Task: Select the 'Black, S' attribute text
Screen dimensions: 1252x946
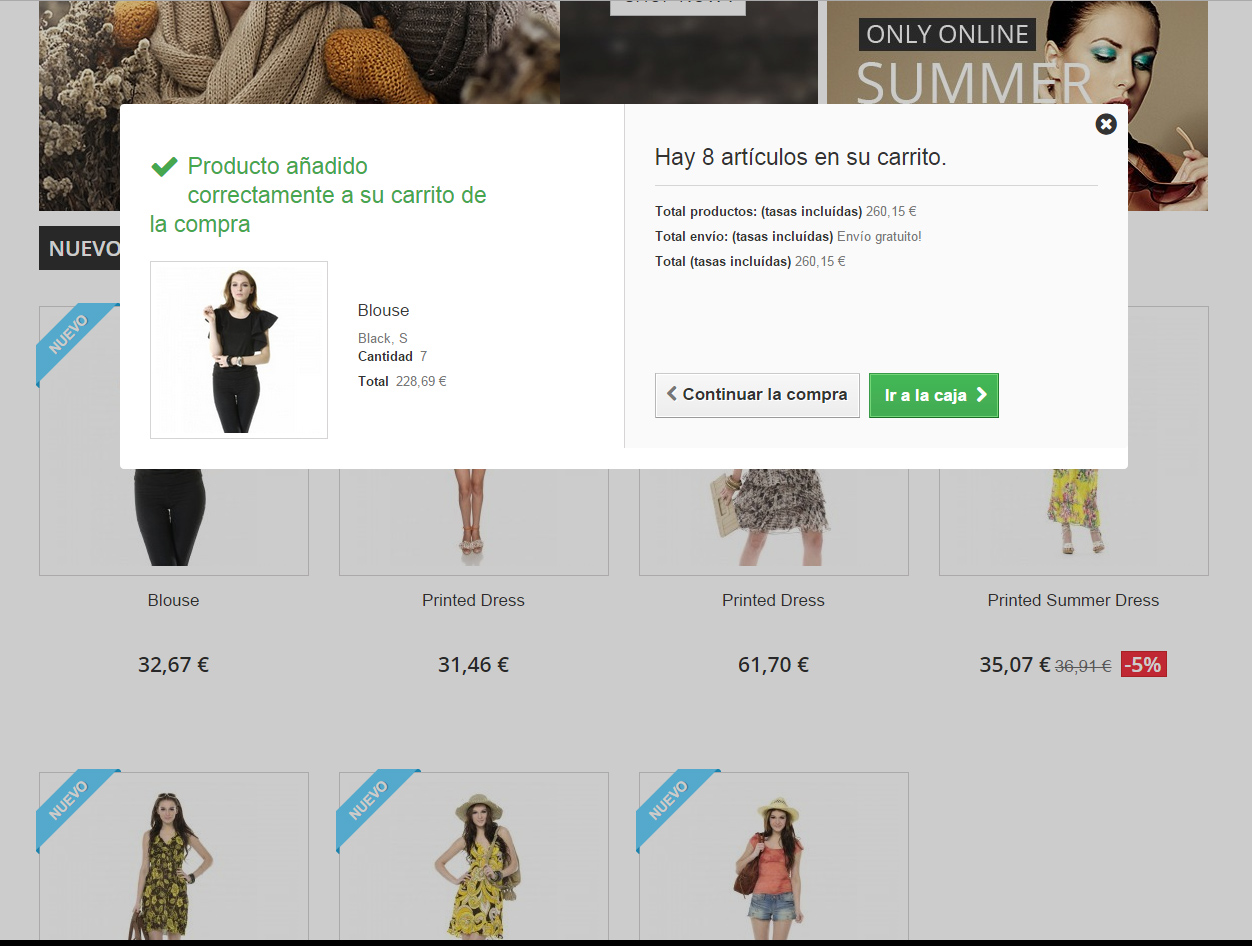Action: (x=383, y=338)
